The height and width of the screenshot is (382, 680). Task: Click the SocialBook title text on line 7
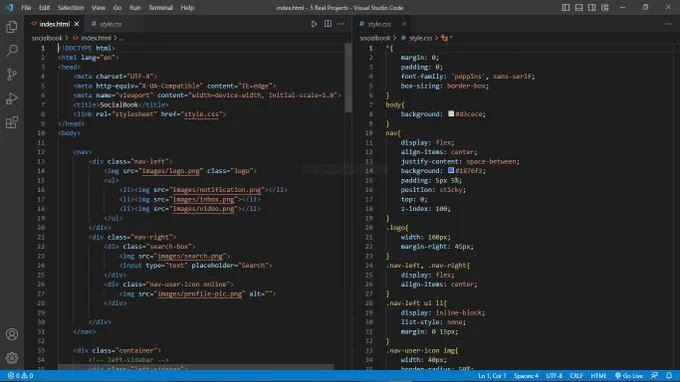(x=119, y=104)
